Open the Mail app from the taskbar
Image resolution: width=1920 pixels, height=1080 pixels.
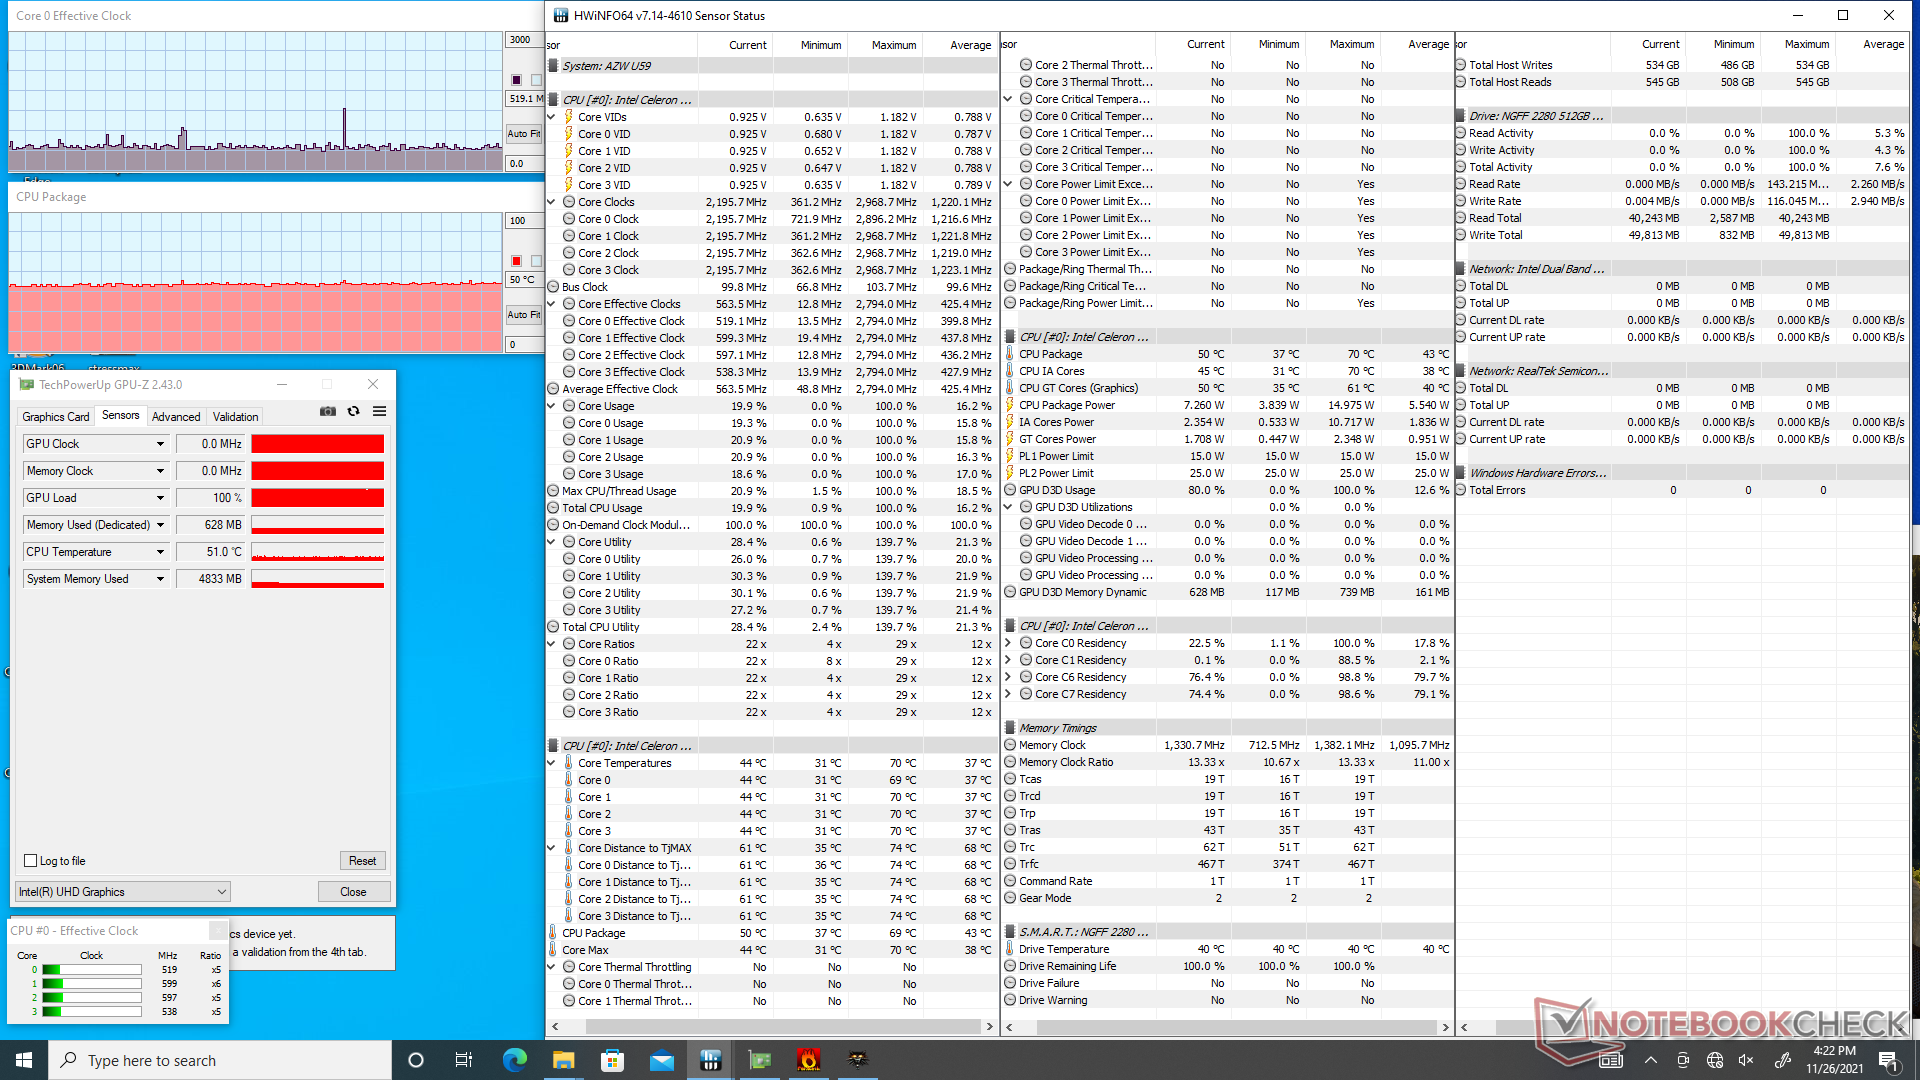661,1060
